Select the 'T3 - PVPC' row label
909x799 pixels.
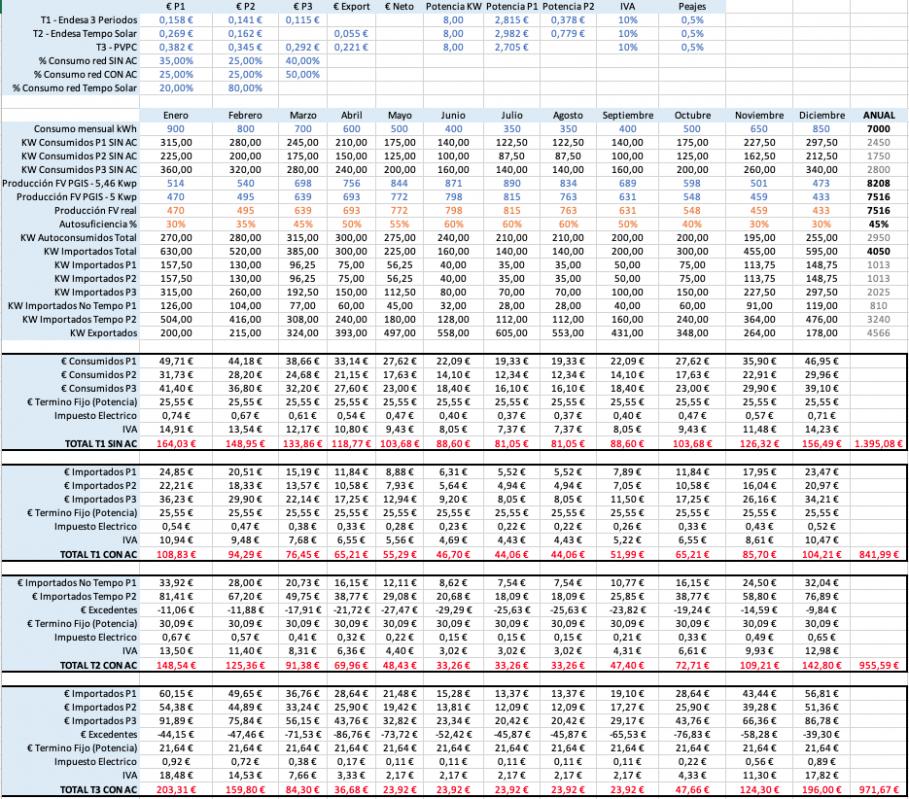[117, 47]
